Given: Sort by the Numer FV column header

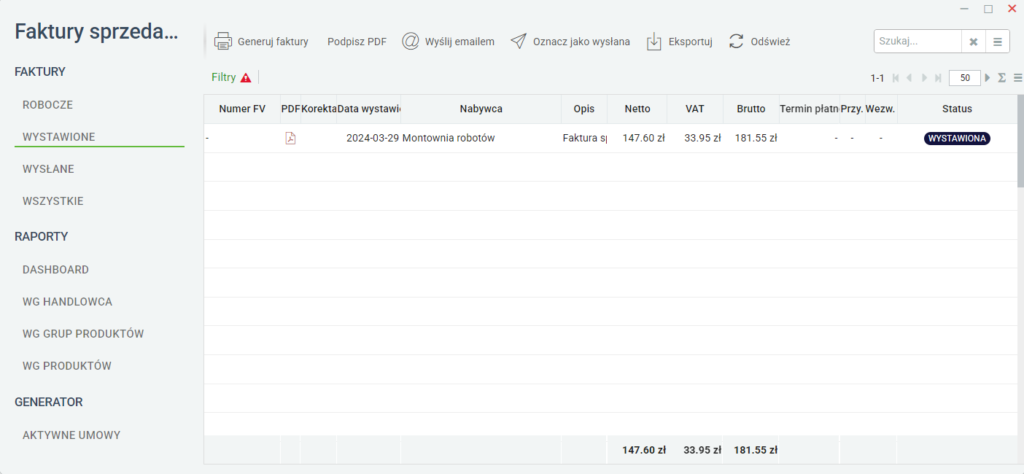Looking at the screenshot, I should click(x=242, y=109).
